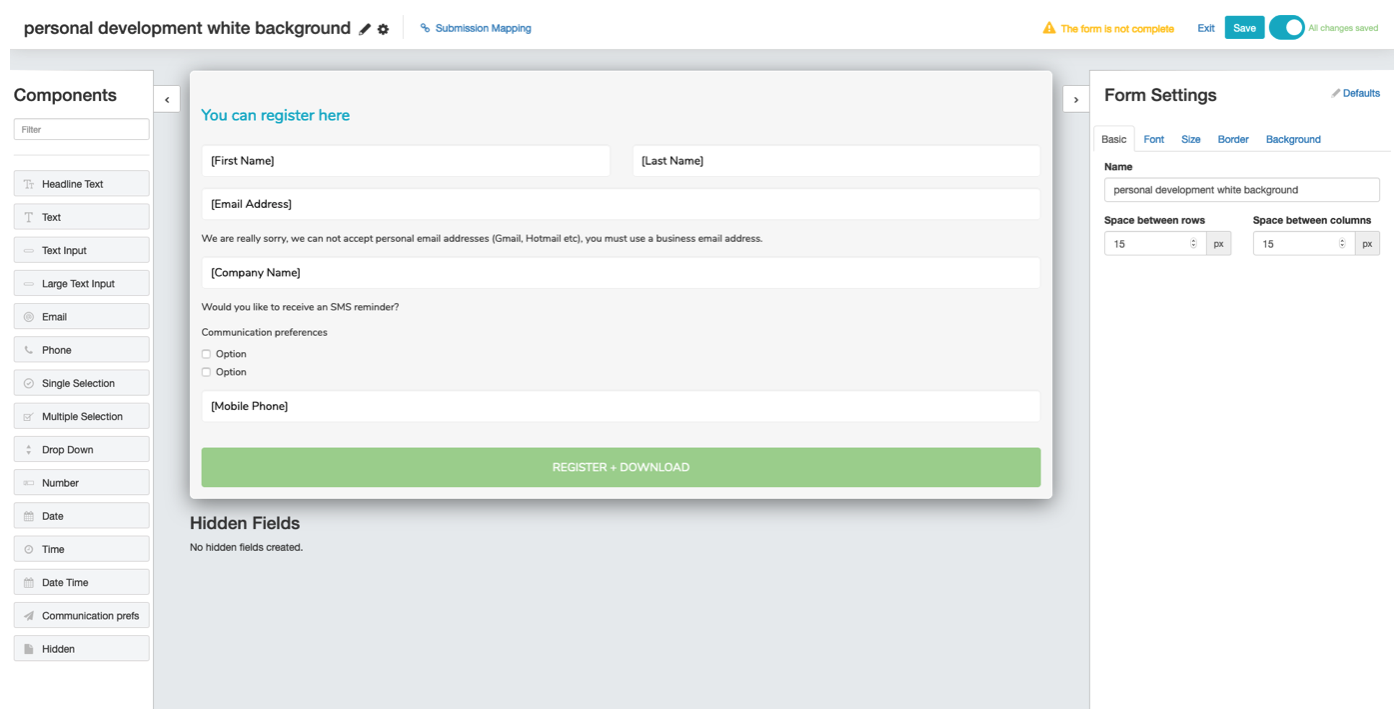Click the 'All changes saved' status text
Viewport: 1399px width, 714px height.
click(1343, 28)
